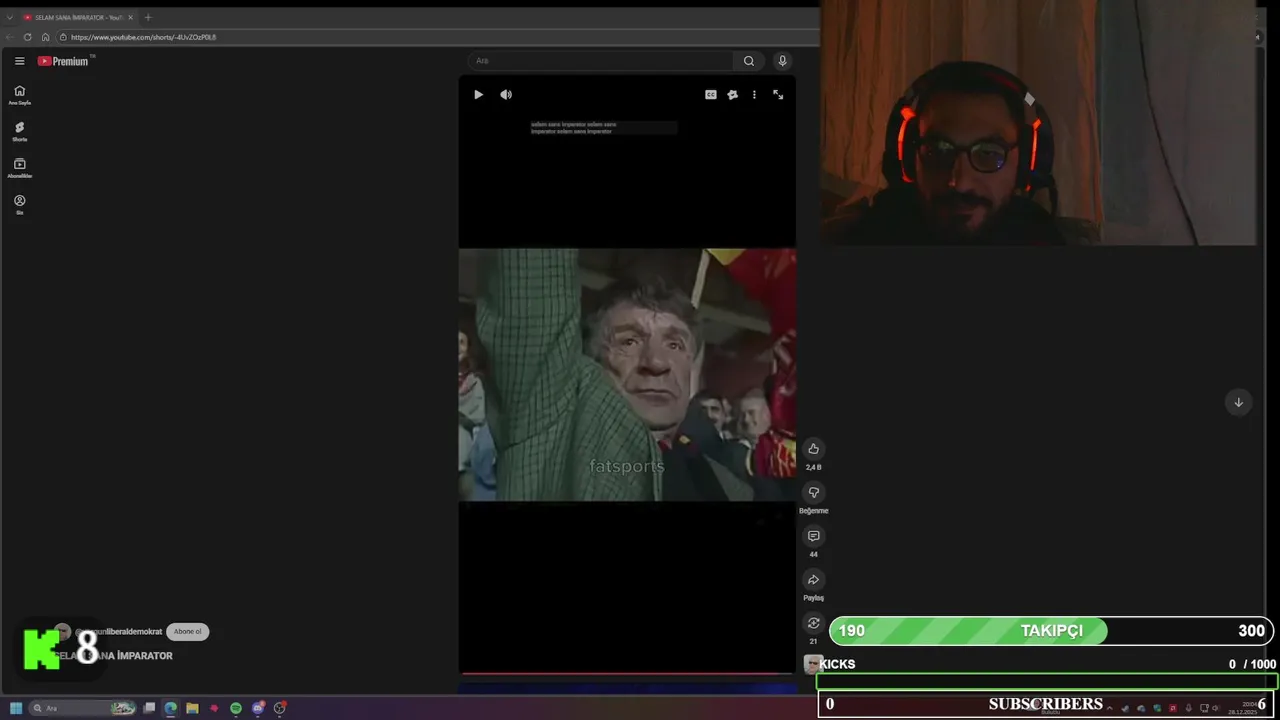Viewport: 1280px width, 720px height.
Task: Dislike the short via Beğenme button
Action: (813, 492)
